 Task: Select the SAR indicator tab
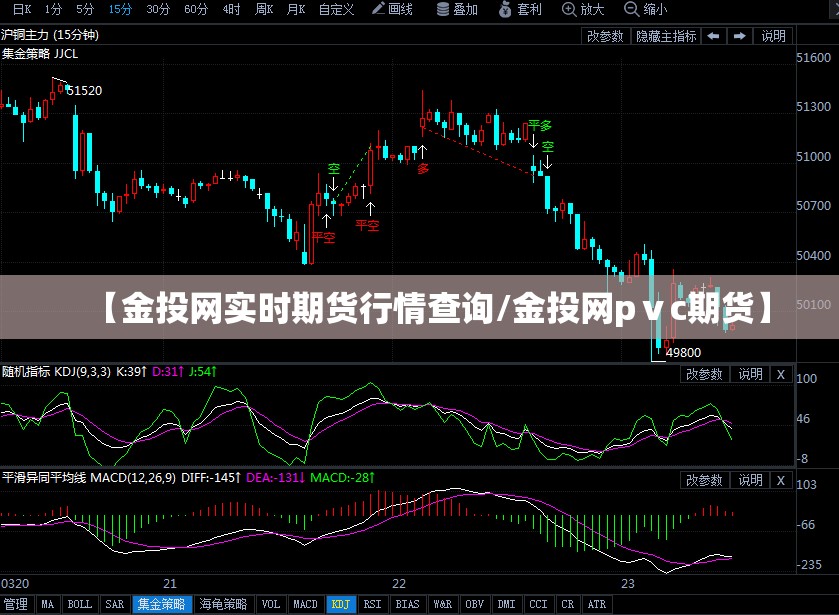[115, 604]
